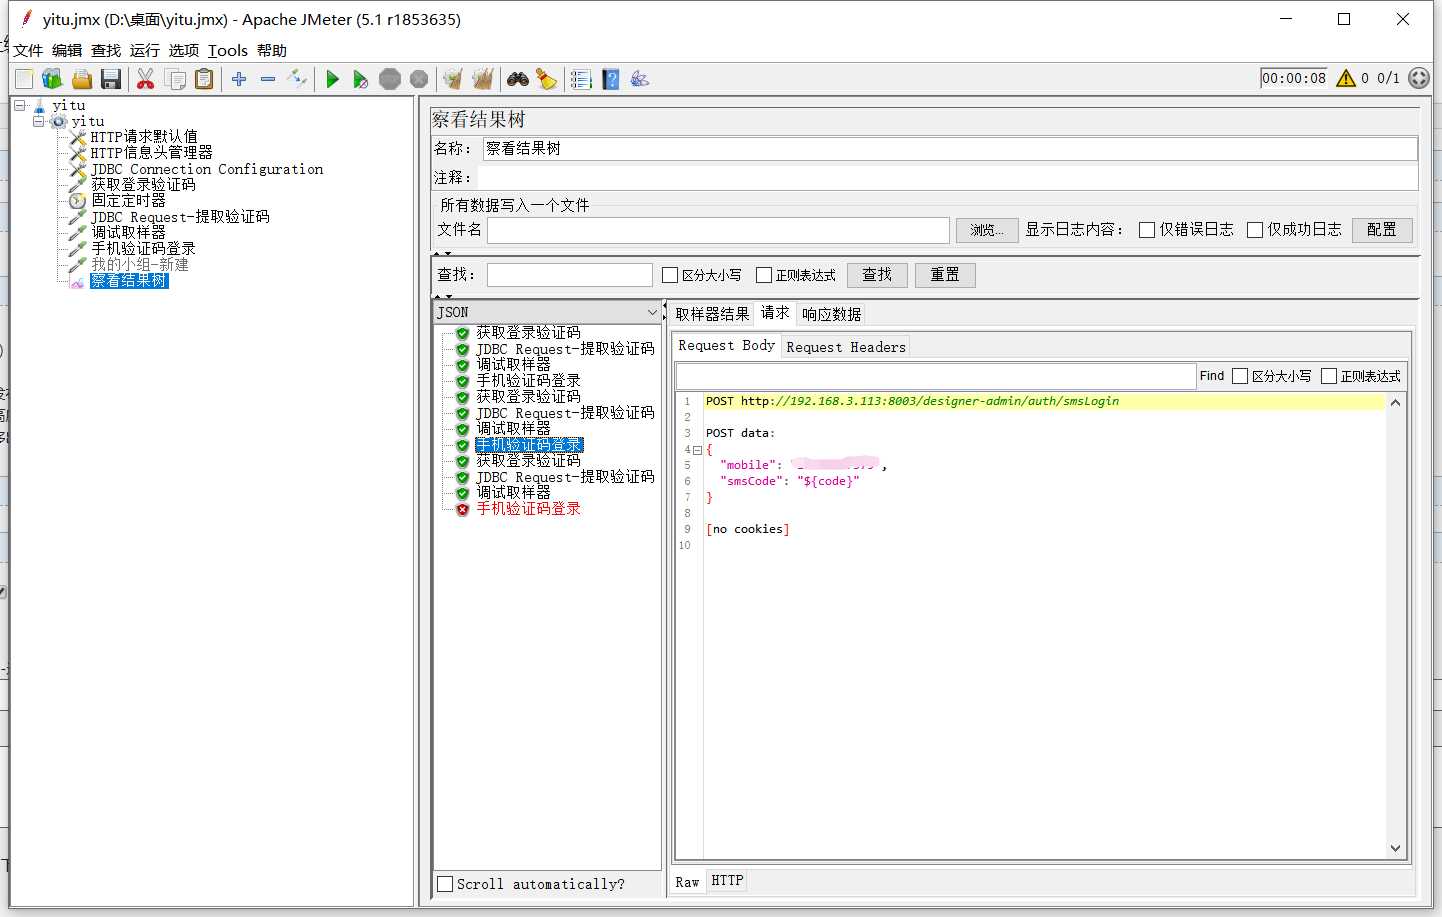The image size is (1442, 917).
Task: Open Search with binoculars icon
Action: [518, 79]
